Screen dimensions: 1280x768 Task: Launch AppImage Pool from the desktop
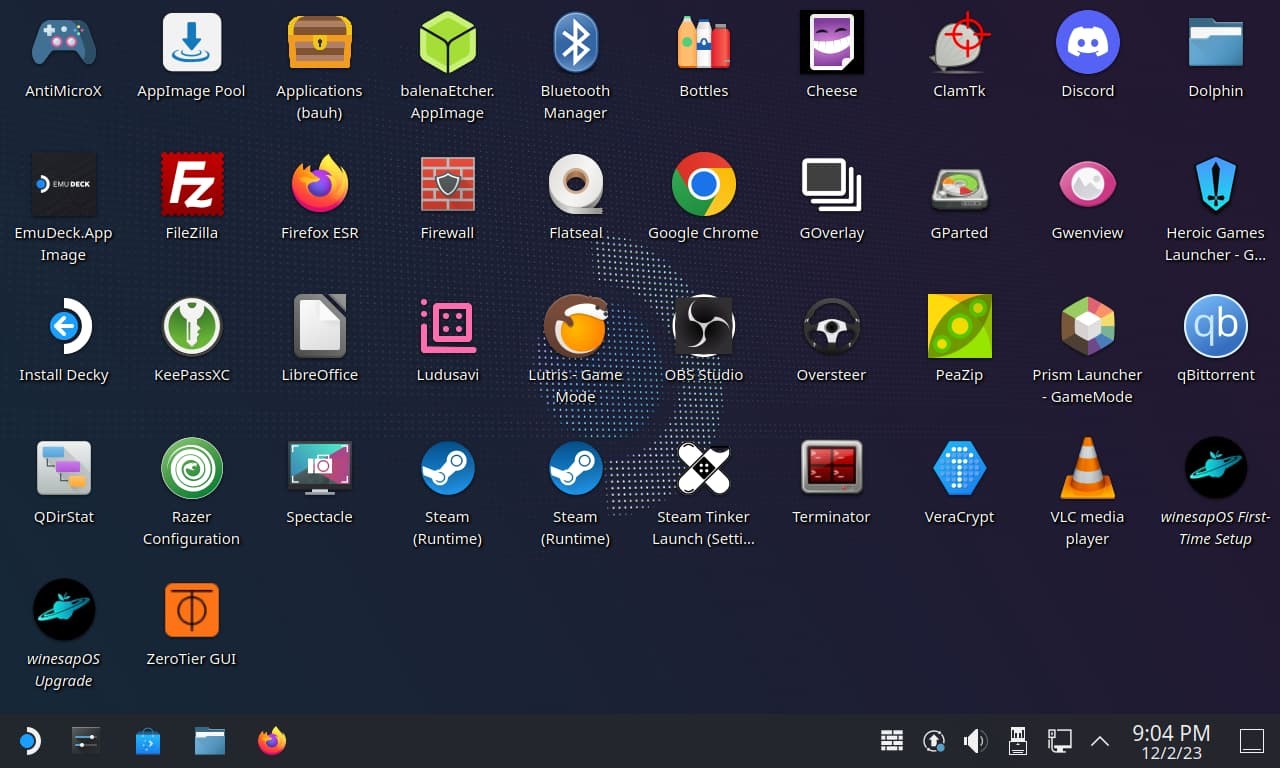(192, 43)
